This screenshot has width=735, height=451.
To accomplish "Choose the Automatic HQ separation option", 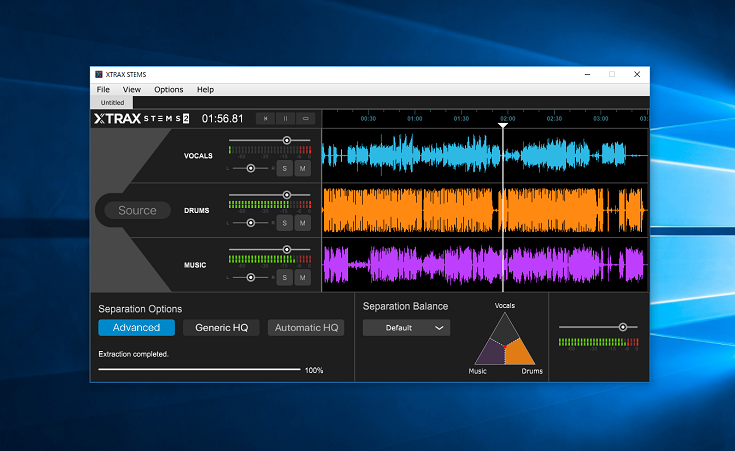I will tap(306, 328).
